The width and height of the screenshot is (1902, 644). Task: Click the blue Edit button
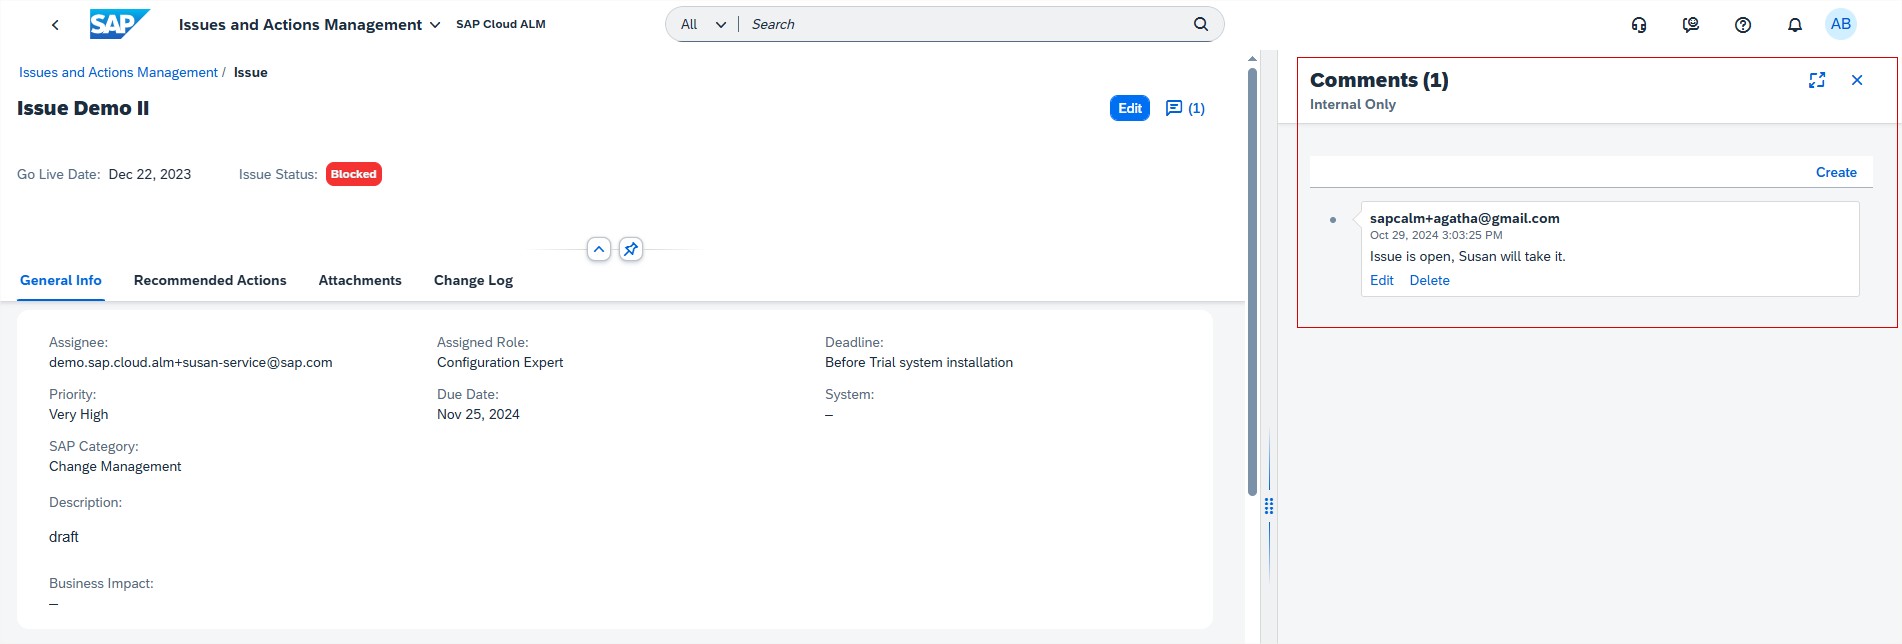1129,108
